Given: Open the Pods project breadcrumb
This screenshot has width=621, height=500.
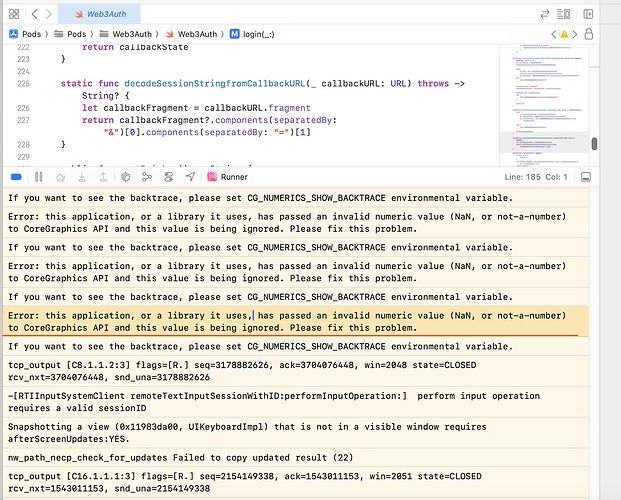Looking at the screenshot, I should [x=25, y=34].
